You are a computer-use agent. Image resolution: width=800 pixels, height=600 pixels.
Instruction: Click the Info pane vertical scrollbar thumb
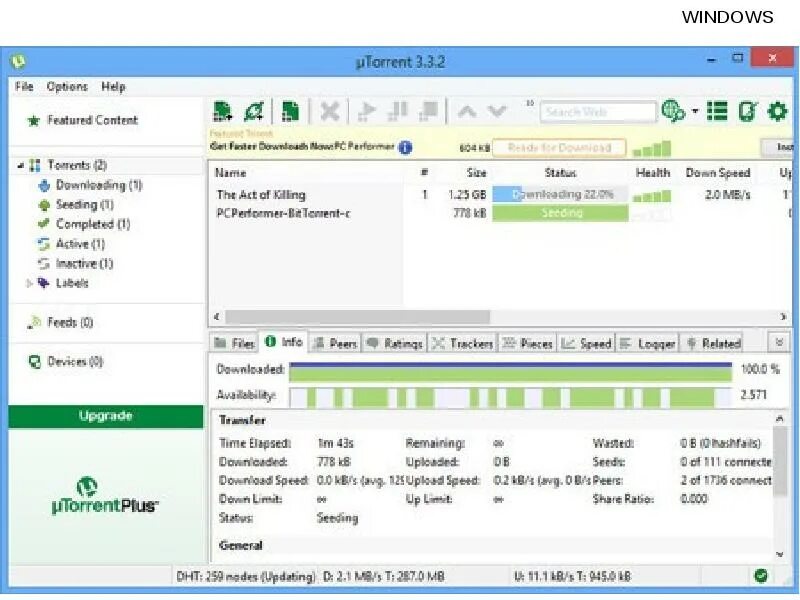(x=780, y=461)
